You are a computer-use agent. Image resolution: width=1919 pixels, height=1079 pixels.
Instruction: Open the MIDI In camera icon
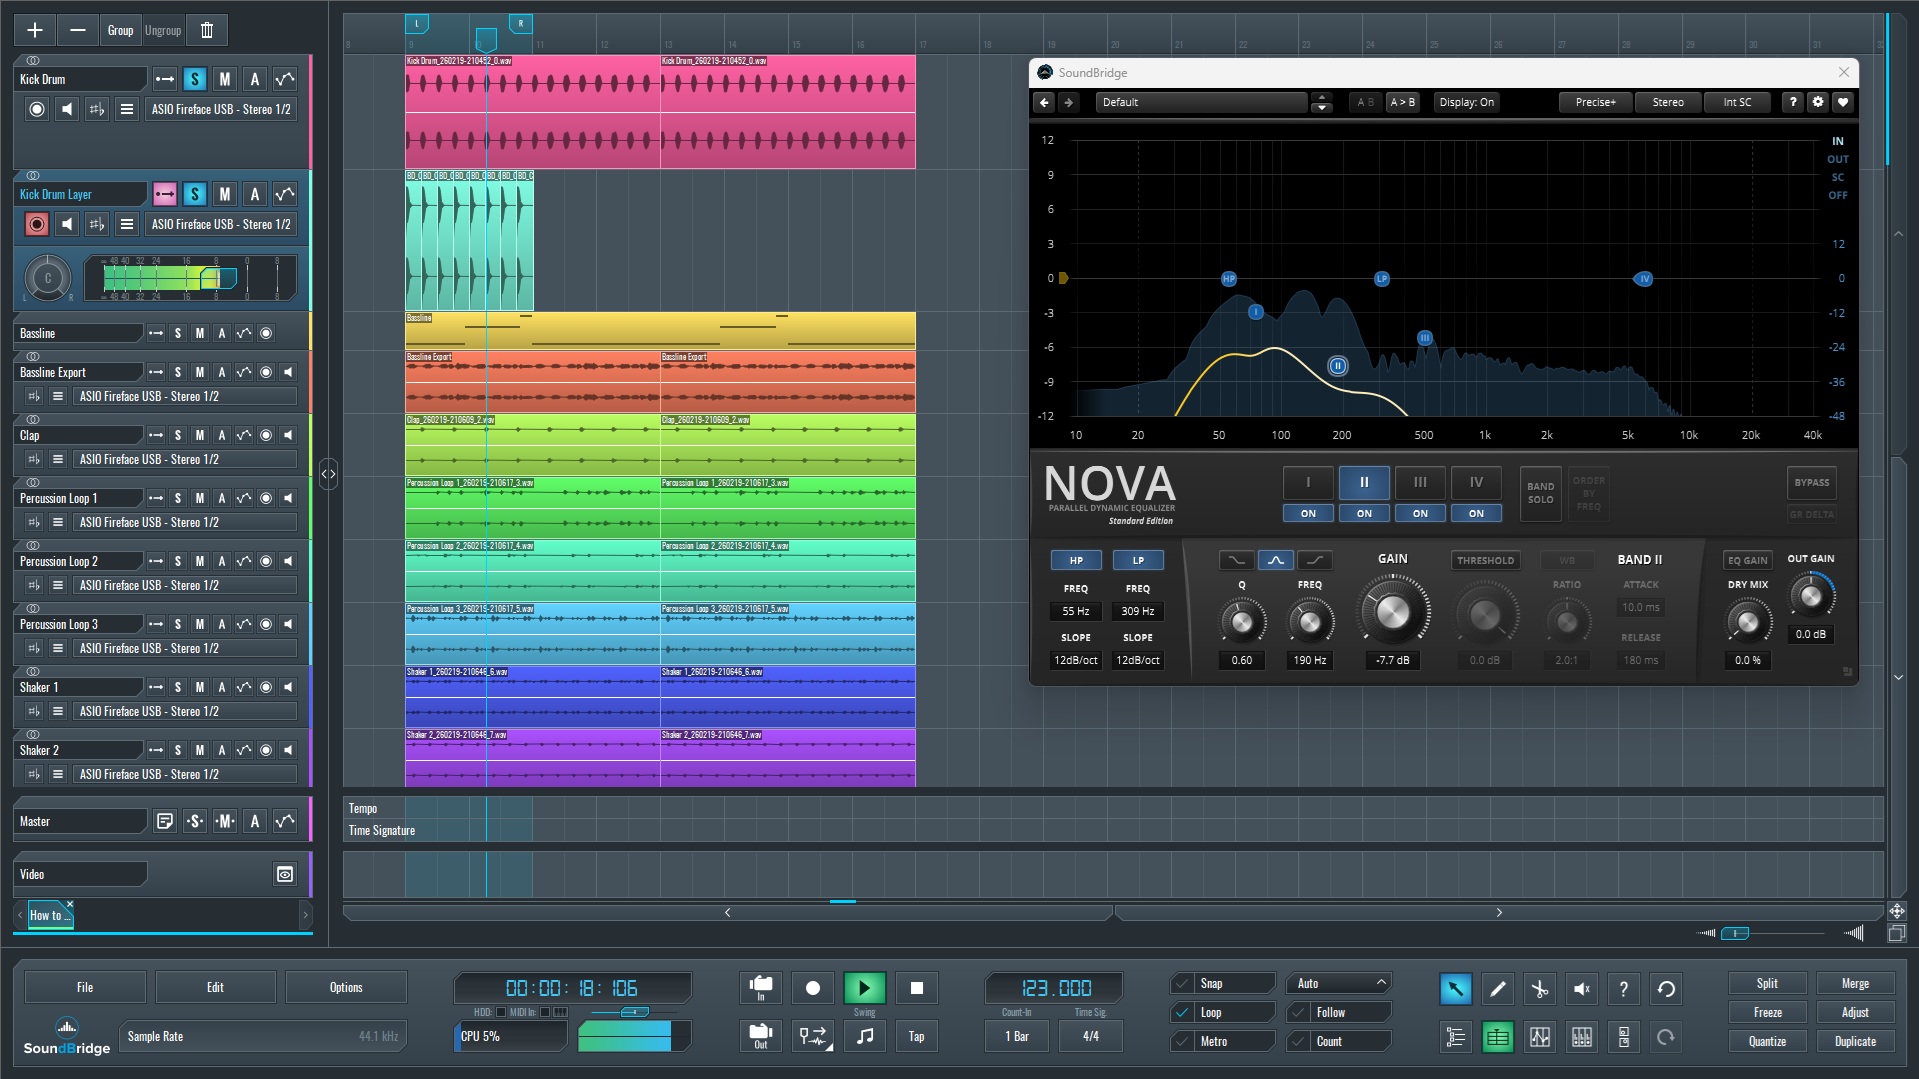(x=761, y=988)
